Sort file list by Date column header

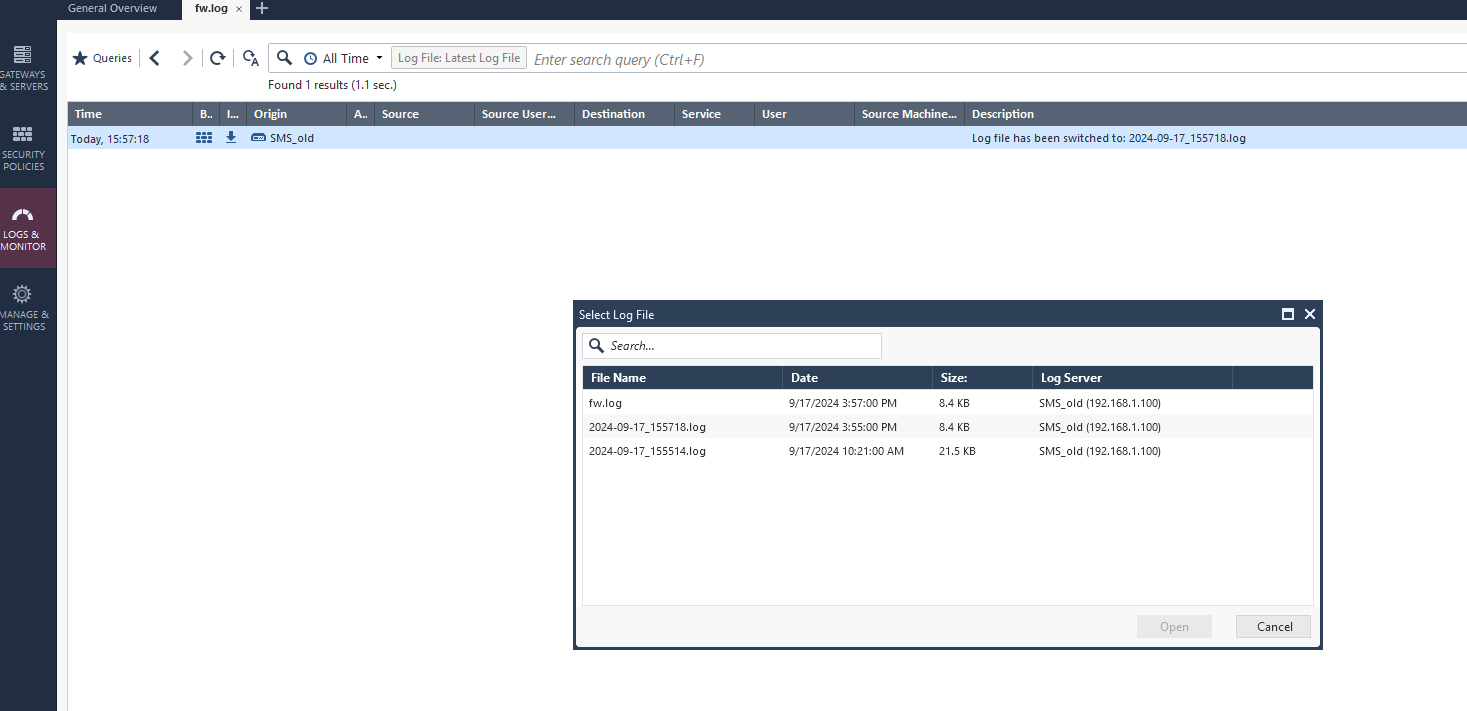click(805, 378)
